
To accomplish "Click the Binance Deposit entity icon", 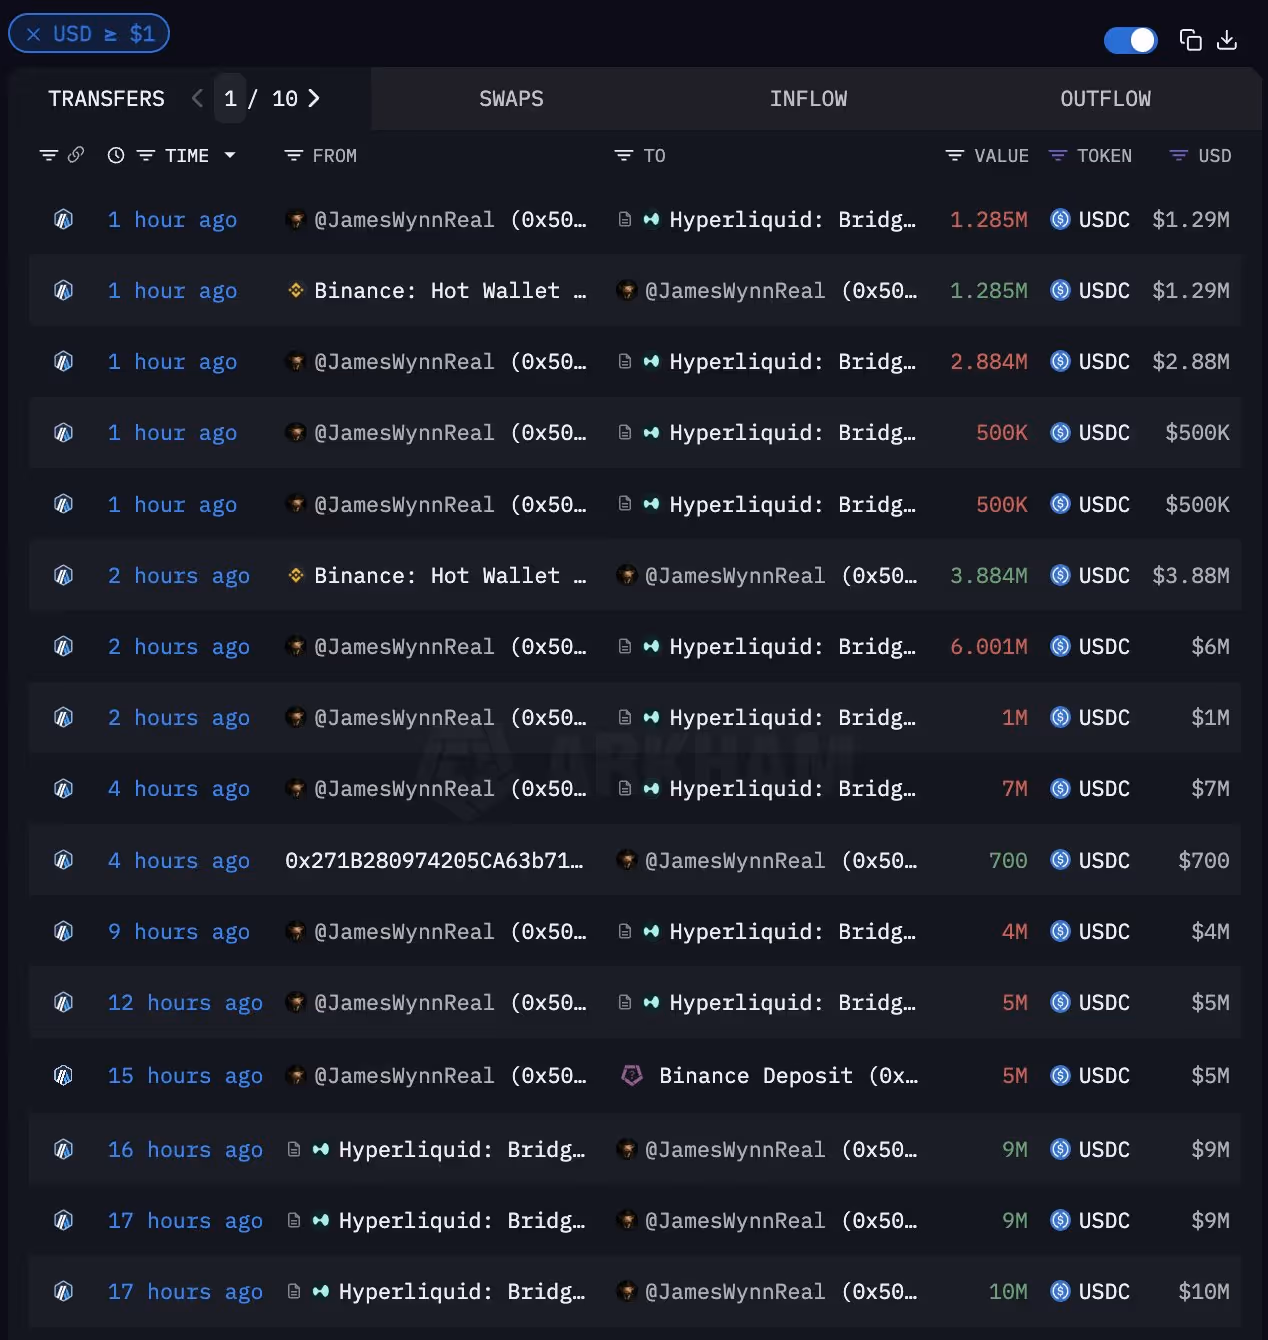I will (x=631, y=1075).
